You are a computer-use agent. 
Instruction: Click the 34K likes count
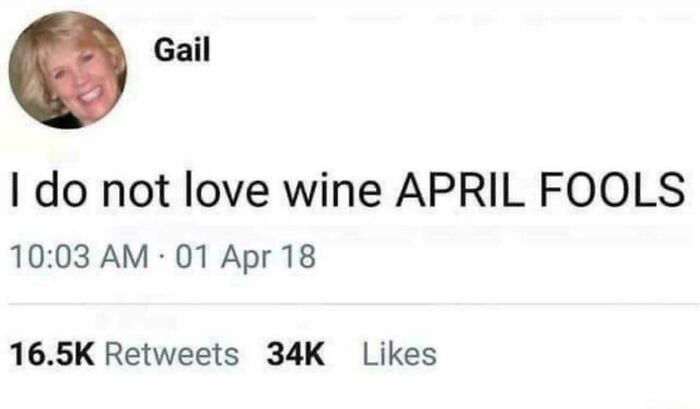point(295,354)
